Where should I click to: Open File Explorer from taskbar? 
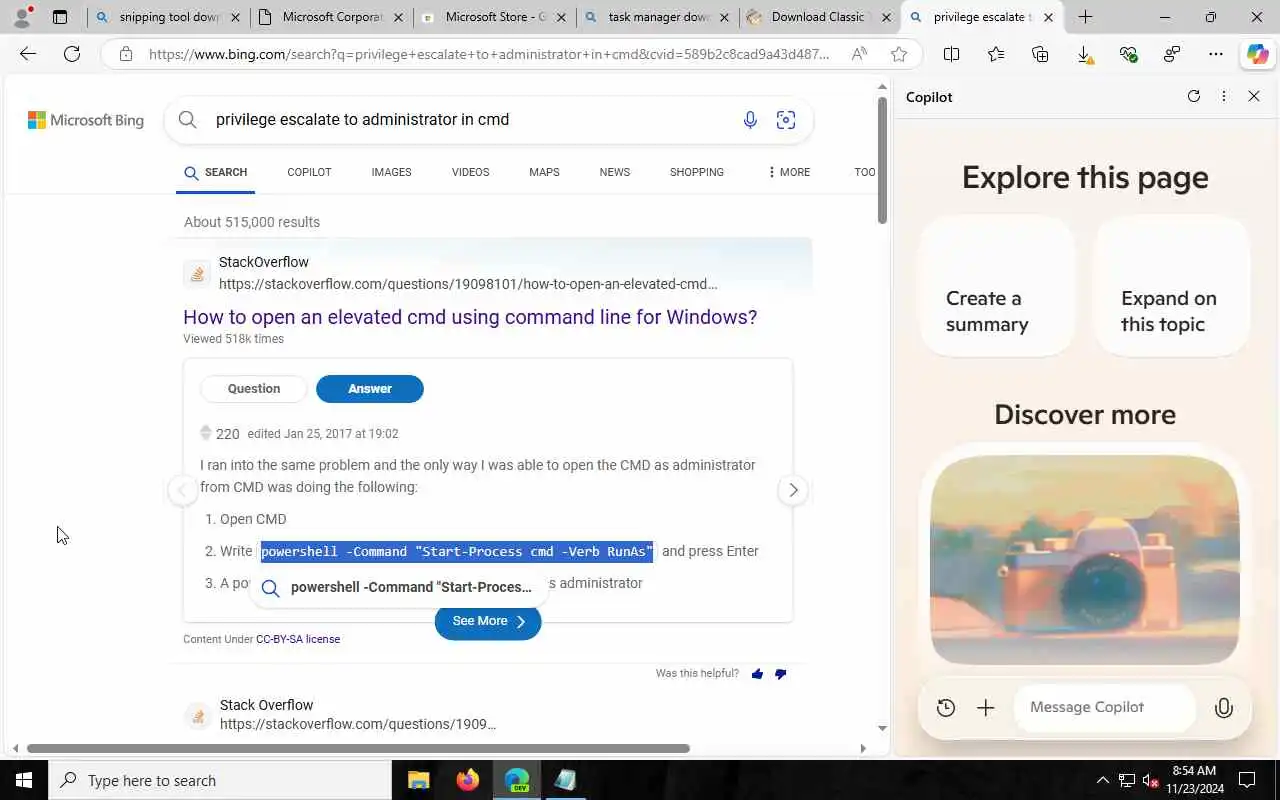tap(418, 780)
